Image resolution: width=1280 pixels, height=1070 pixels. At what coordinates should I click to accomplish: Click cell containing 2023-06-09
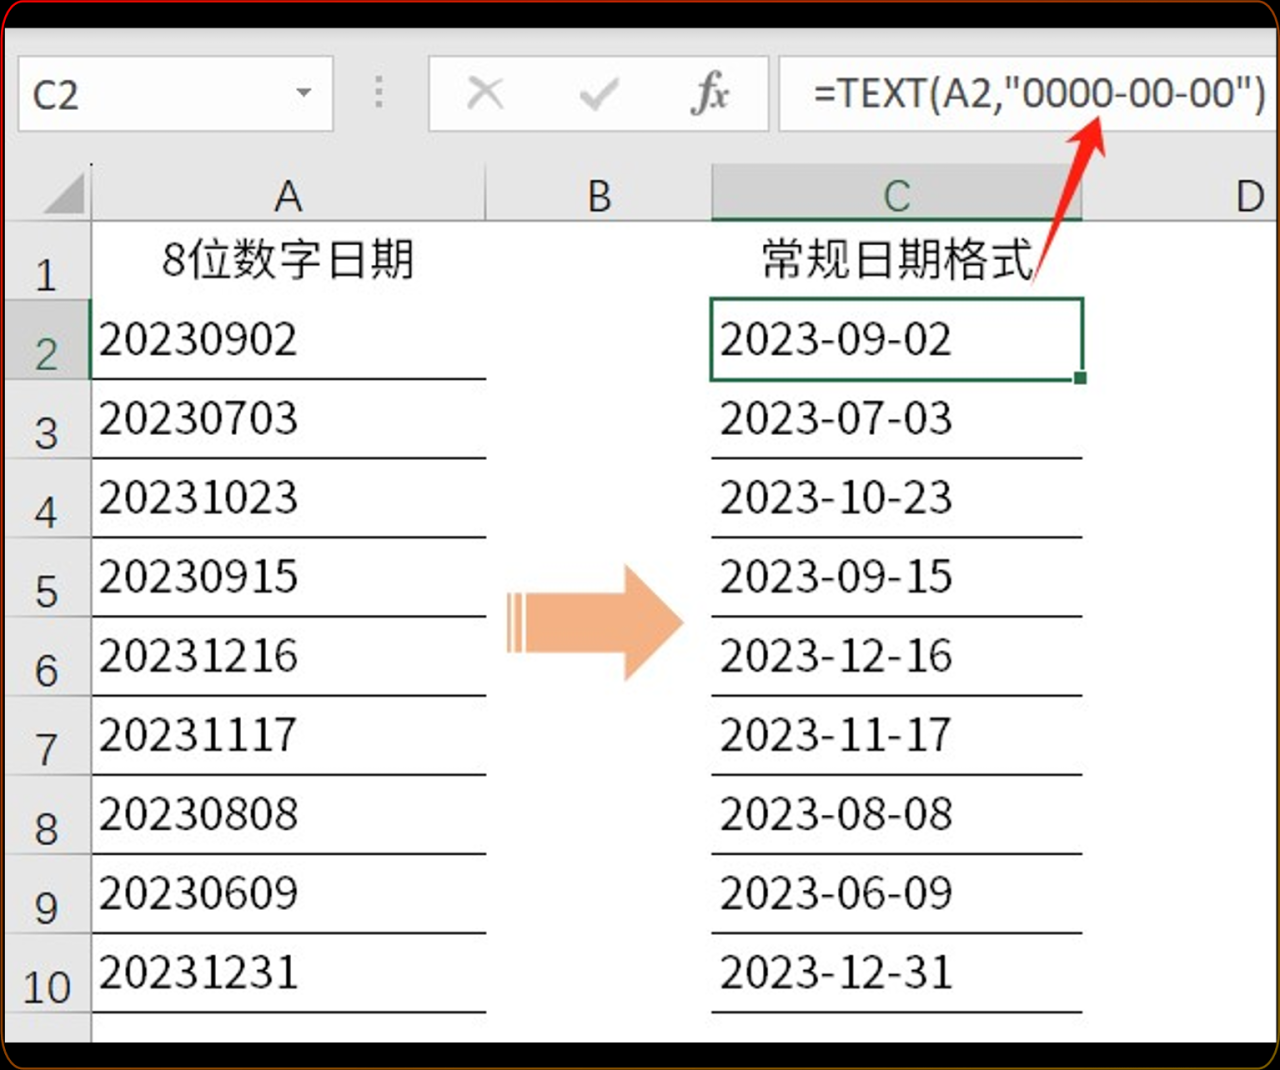(897, 893)
